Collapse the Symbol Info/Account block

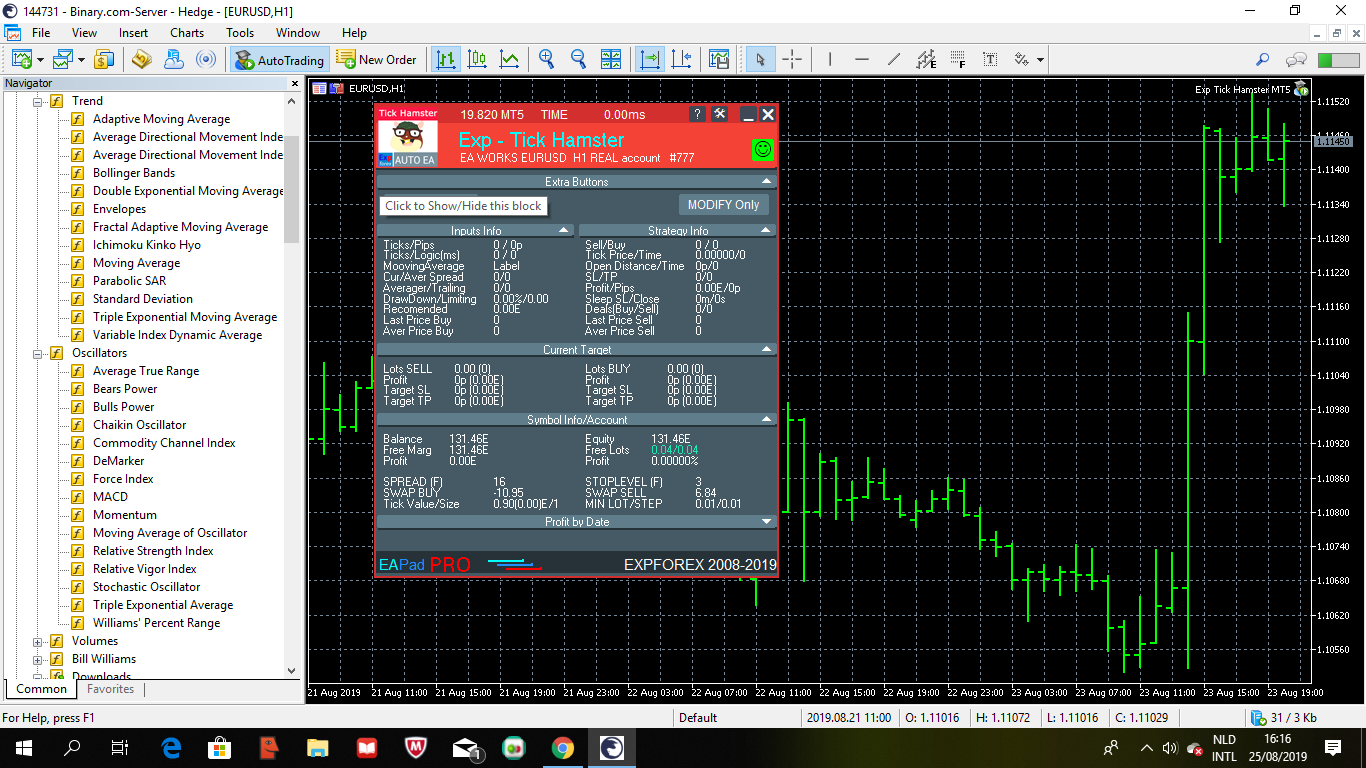(767, 420)
